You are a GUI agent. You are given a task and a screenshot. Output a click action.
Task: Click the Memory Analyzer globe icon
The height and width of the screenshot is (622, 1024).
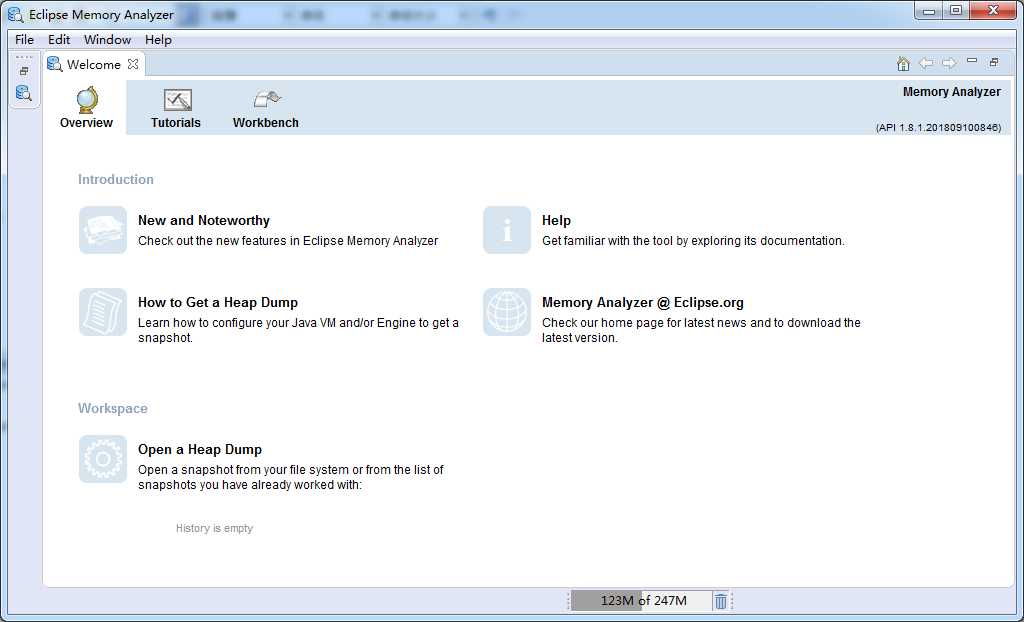507,312
